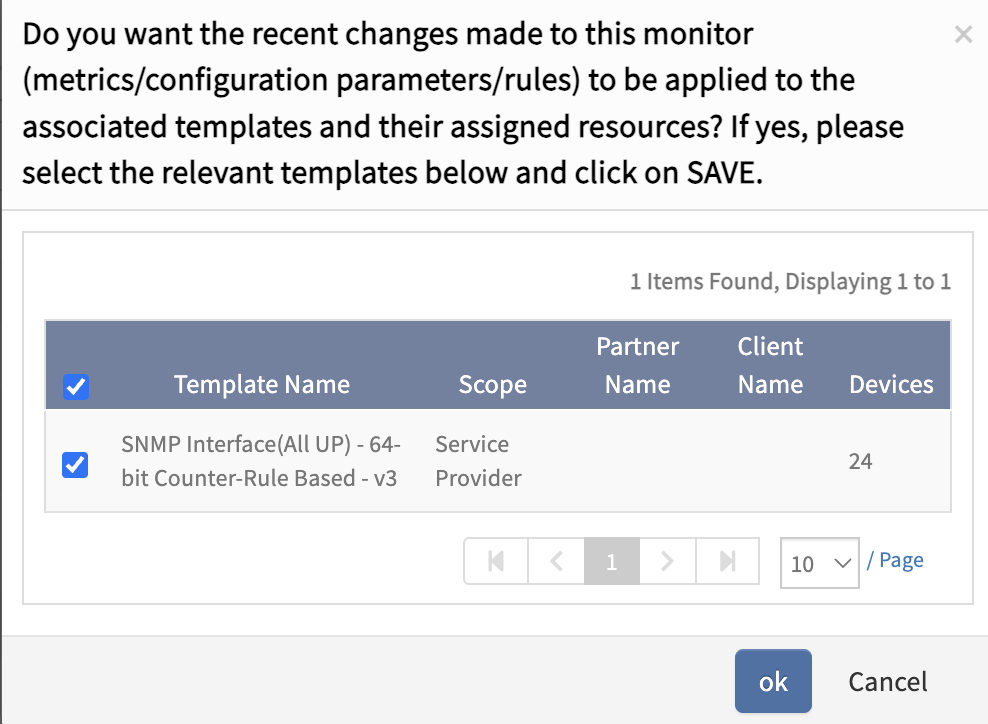Click the Partner Name column header
The width and height of the screenshot is (988, 724).
(x=637, y=366)
